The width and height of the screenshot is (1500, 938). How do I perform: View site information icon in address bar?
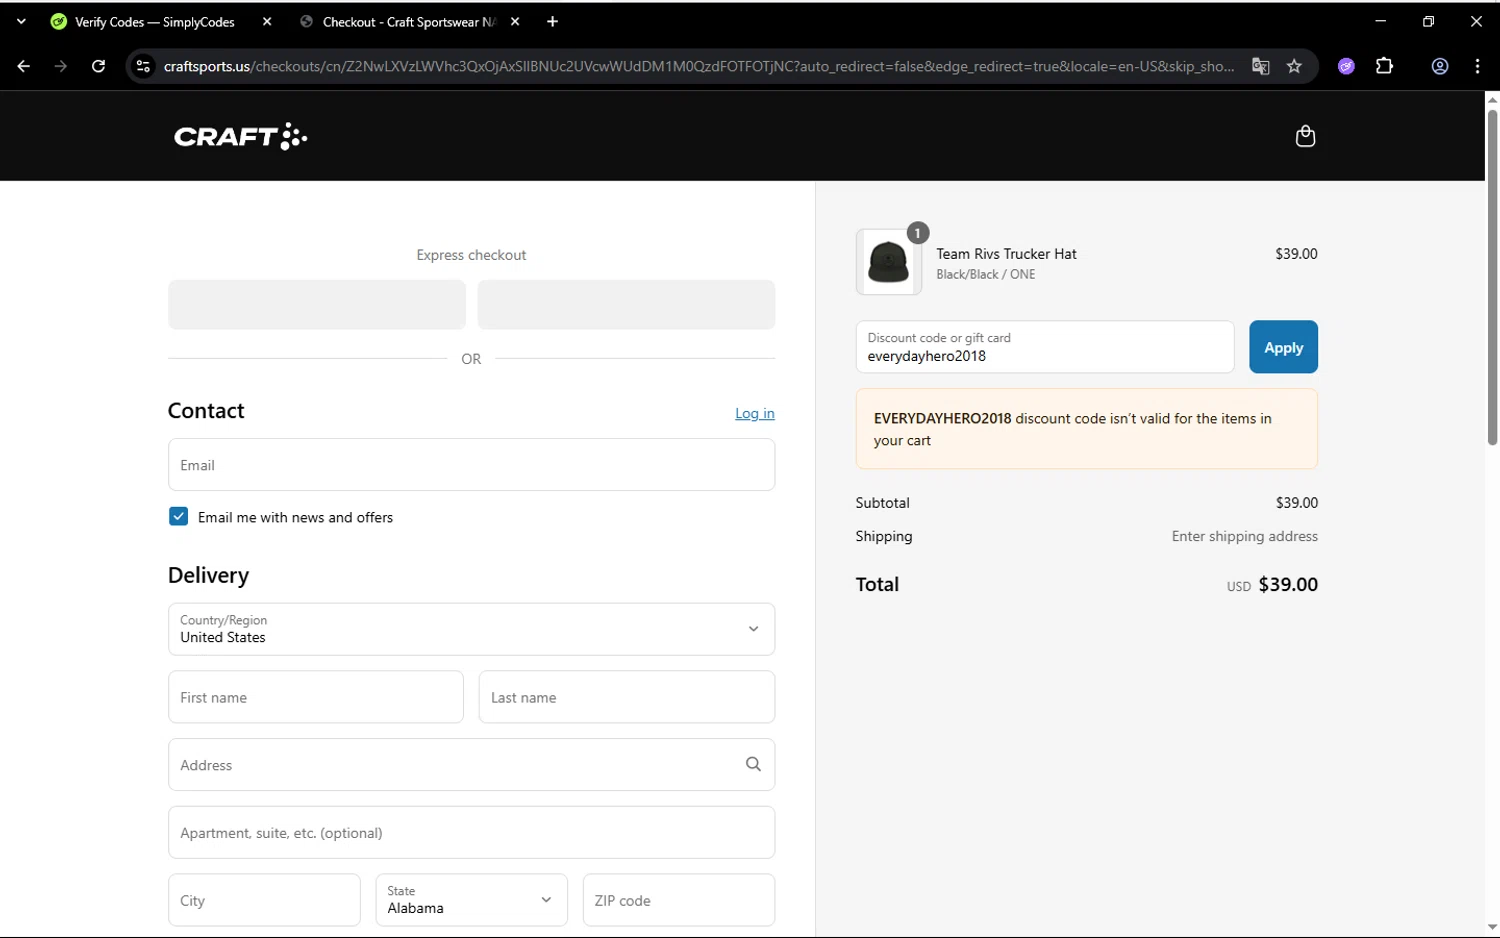tap(143, 66)
